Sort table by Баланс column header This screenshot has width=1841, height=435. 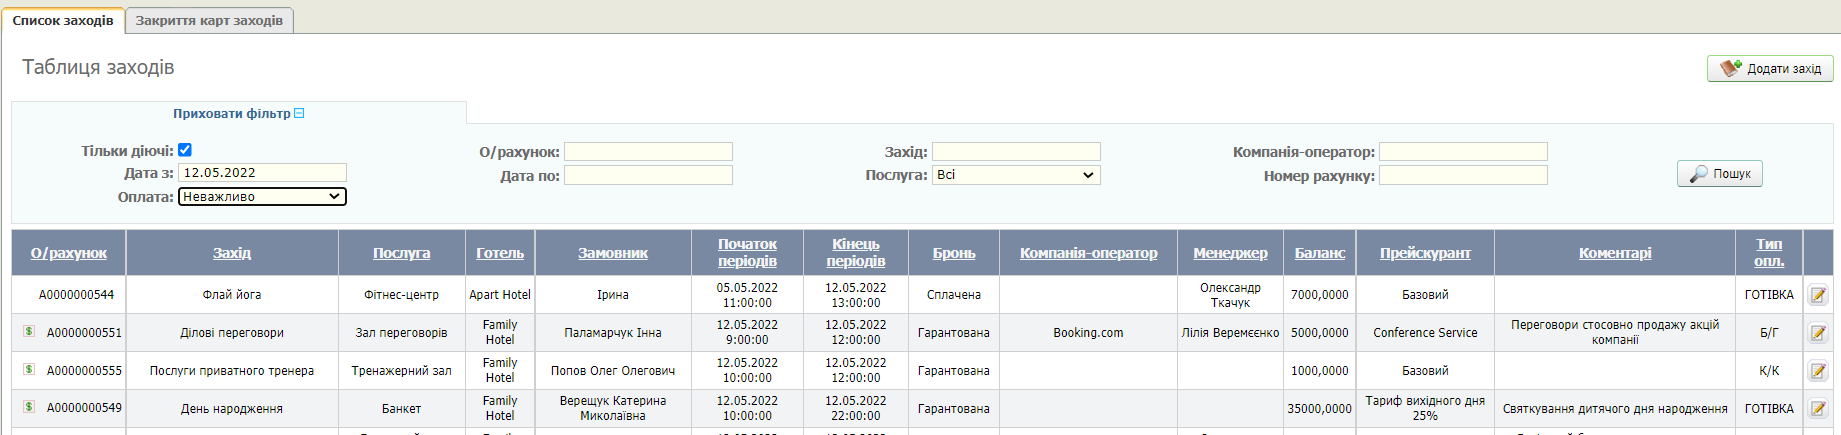[x=1319, y=253]
